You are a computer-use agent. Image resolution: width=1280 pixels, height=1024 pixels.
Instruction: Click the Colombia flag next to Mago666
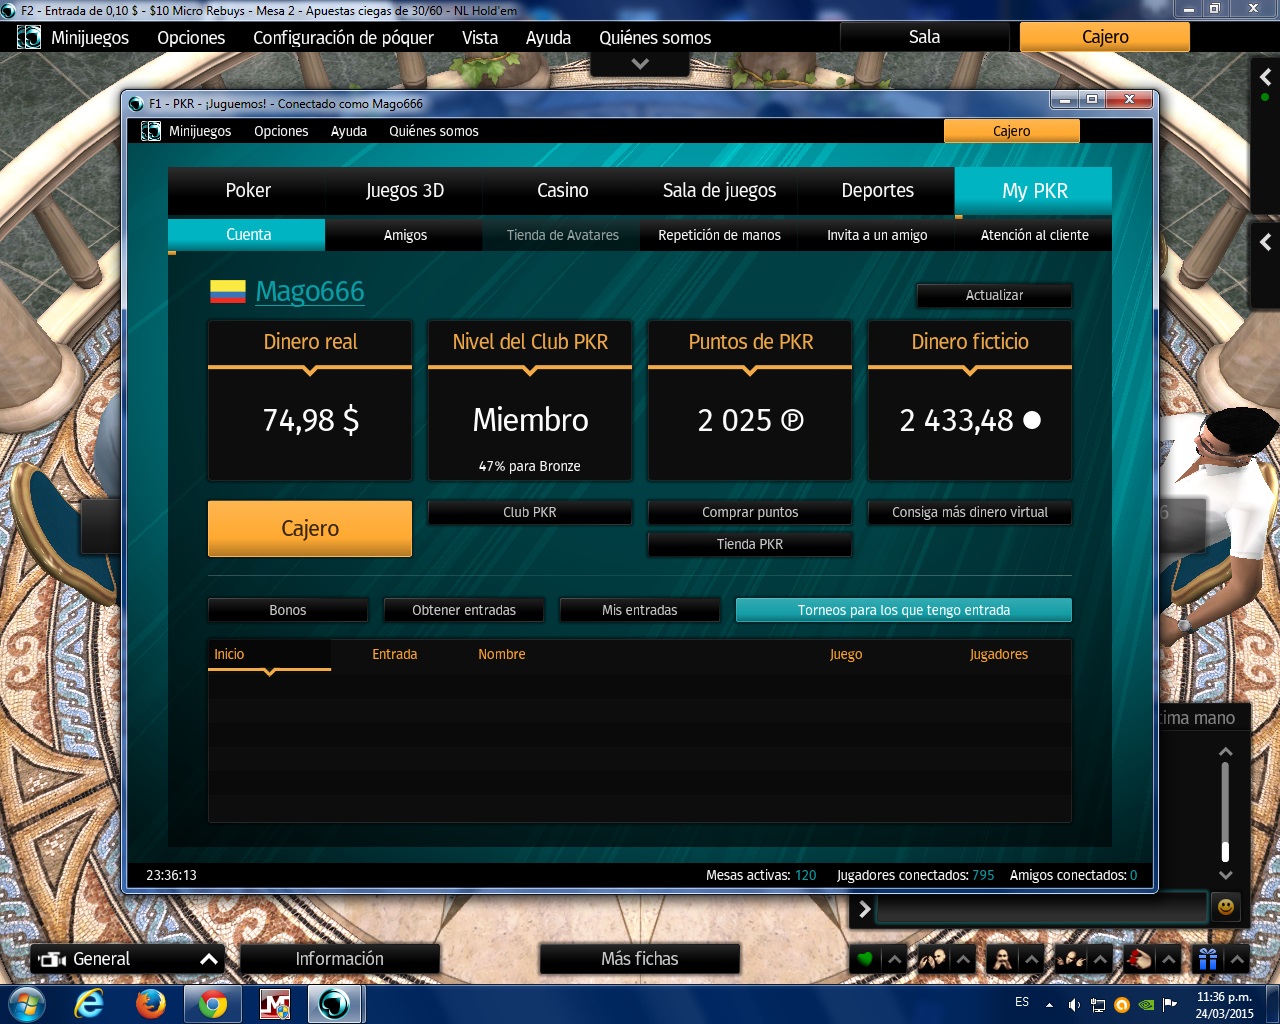click(228, 291)
